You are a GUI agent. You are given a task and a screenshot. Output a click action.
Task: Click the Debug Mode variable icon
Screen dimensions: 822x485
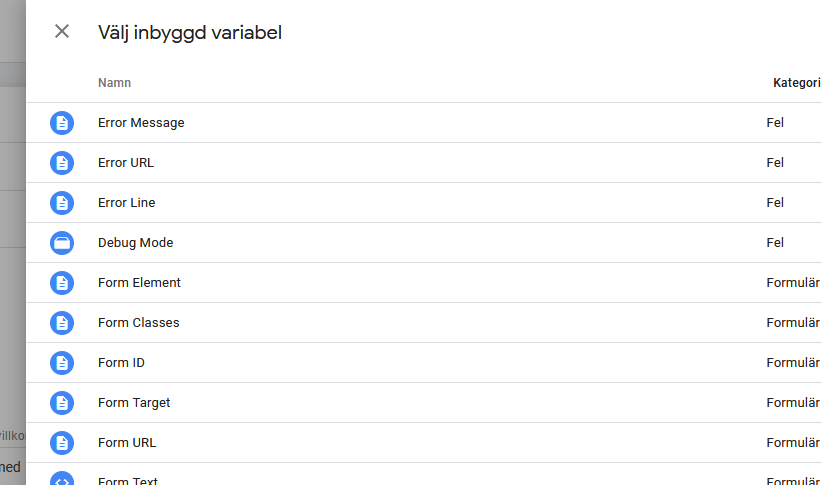point(62,243)
